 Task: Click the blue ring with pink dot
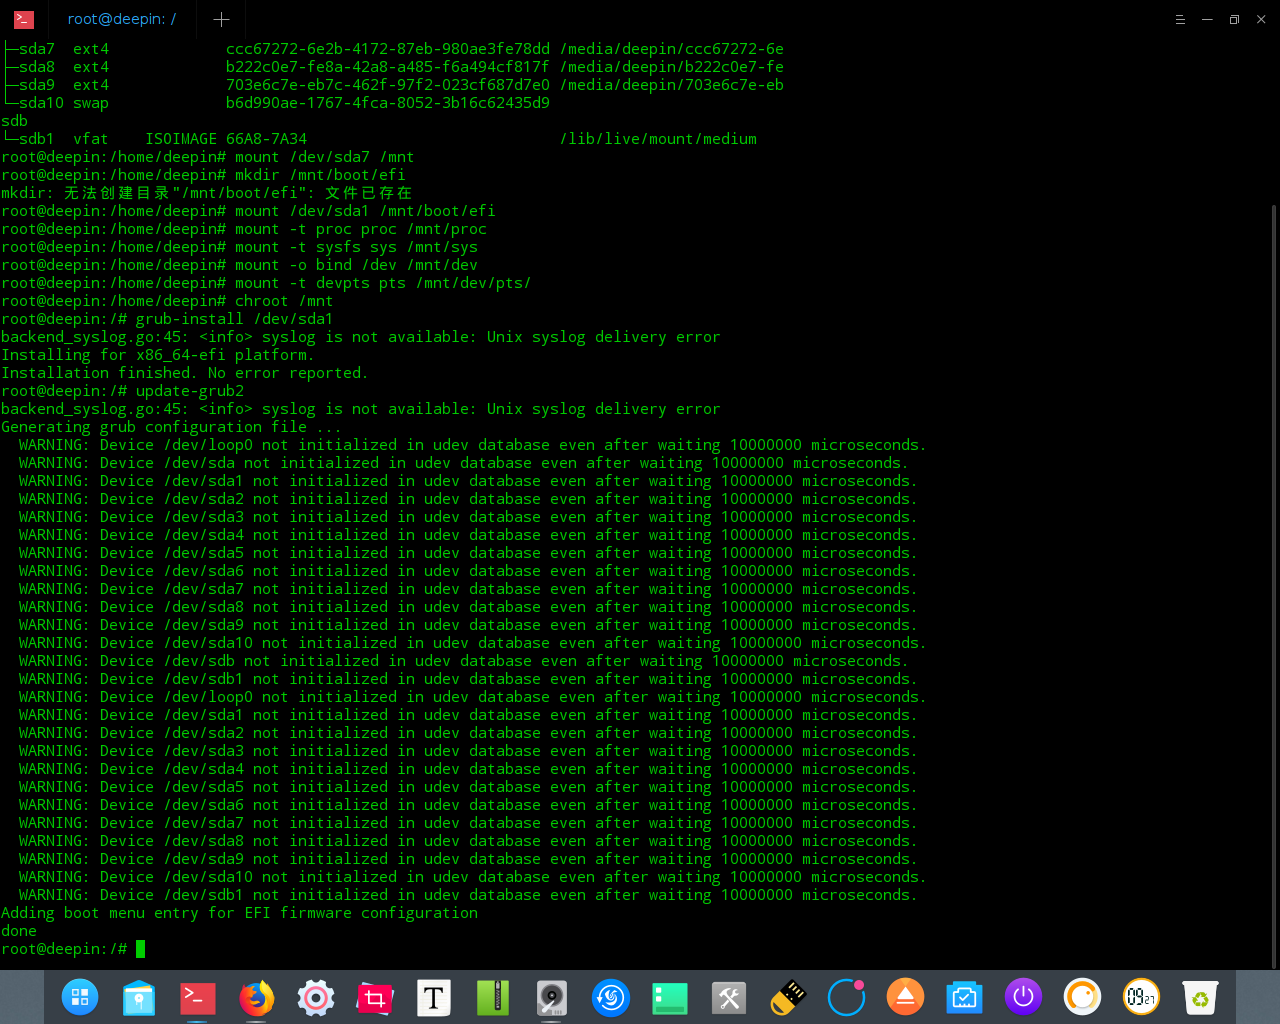[x=846, y=997]
